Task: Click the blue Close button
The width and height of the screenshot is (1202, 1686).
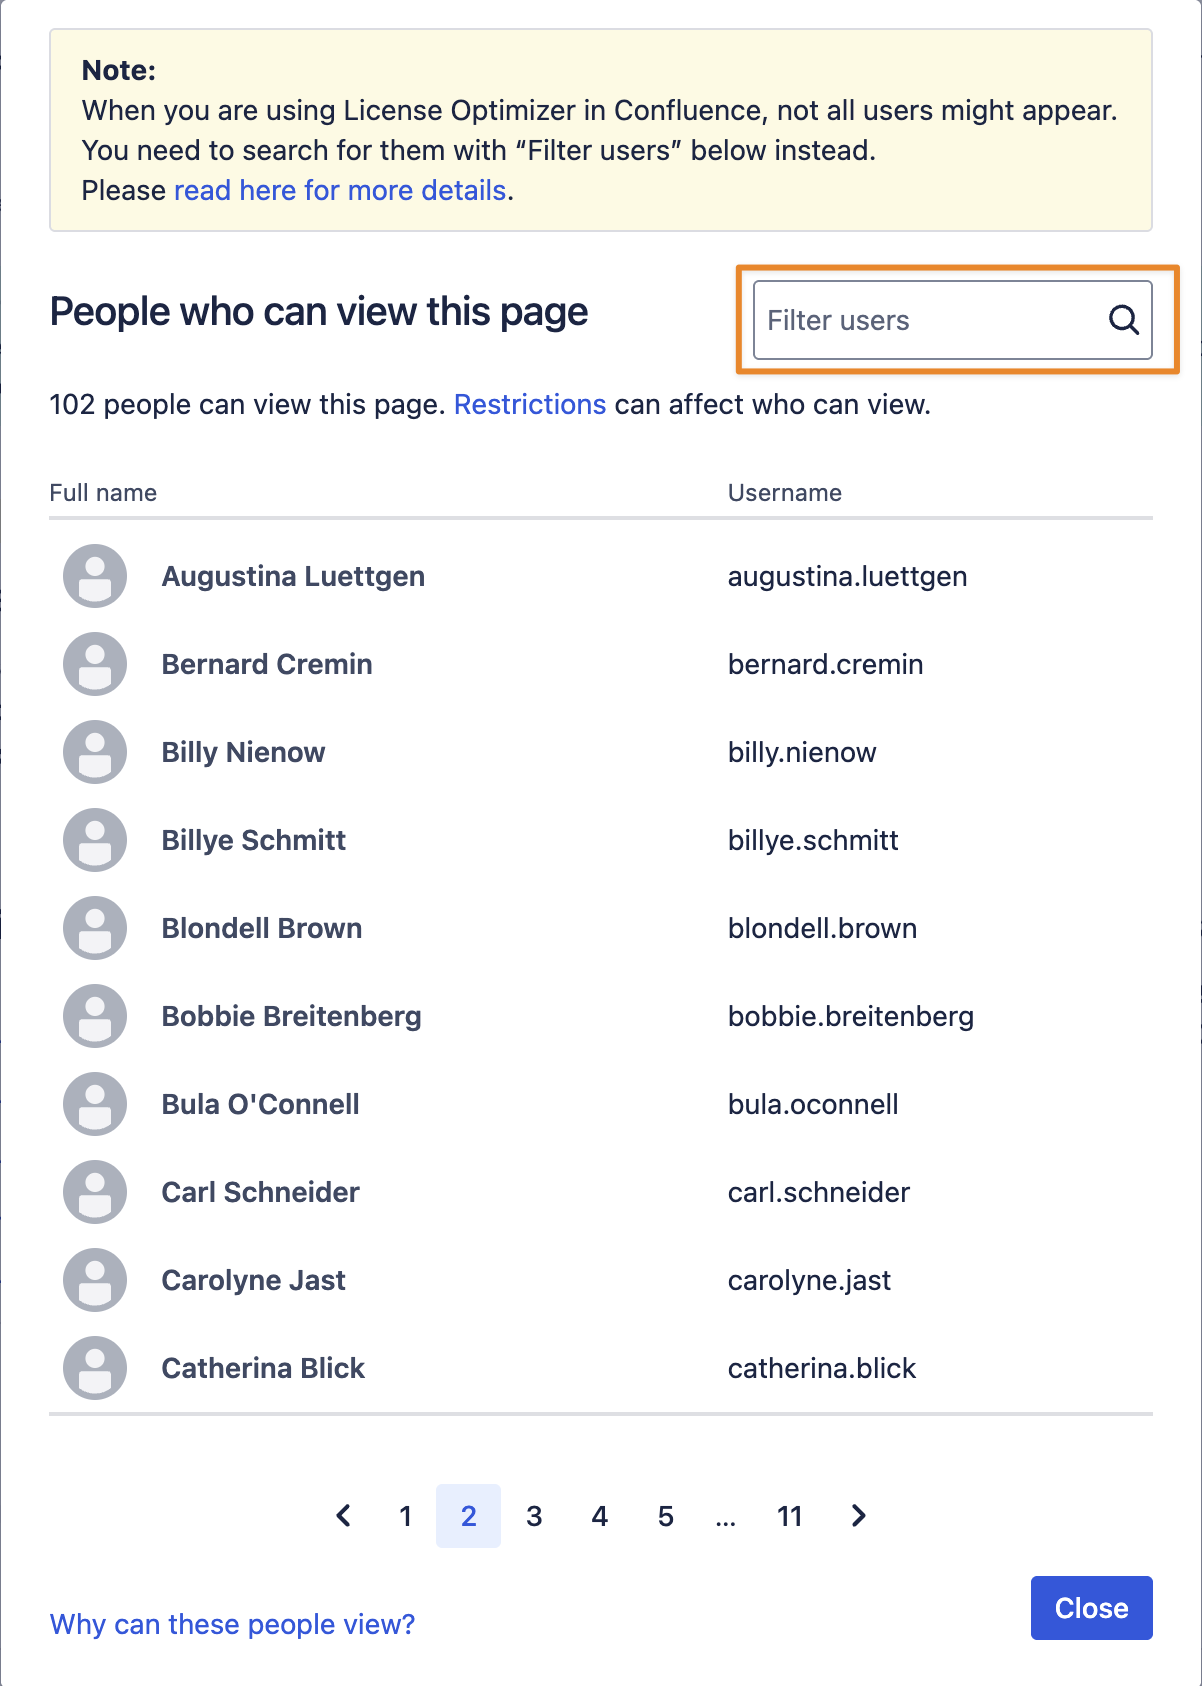Action: coord(1092,1608)
